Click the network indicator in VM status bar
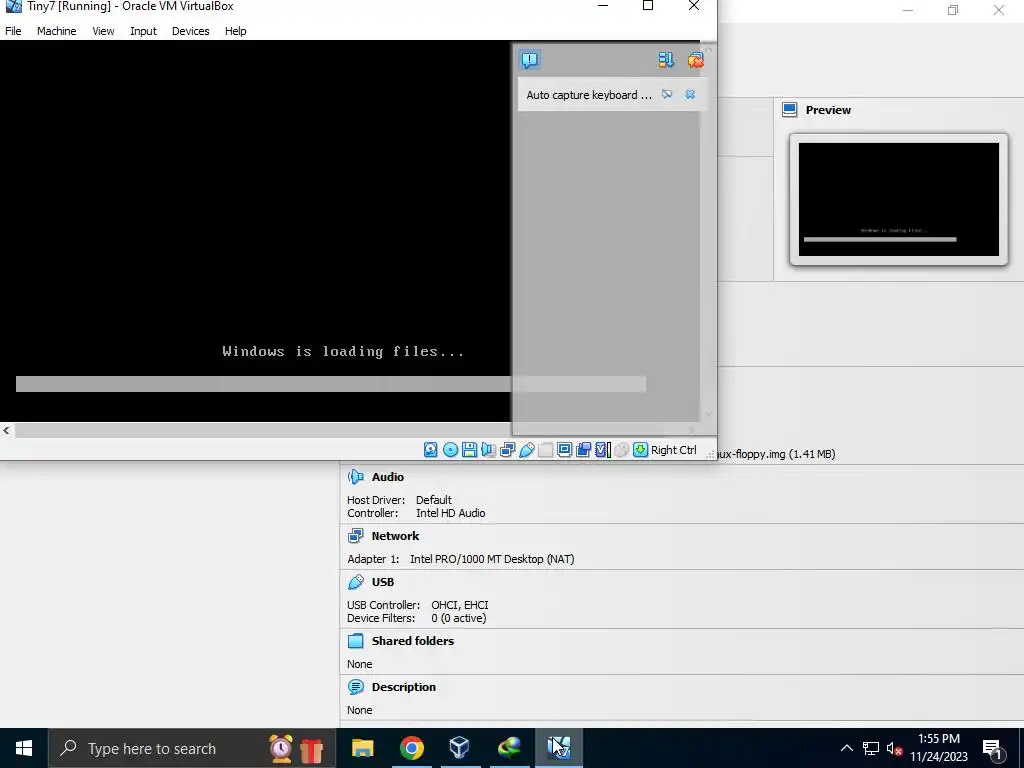 point(507,449)
